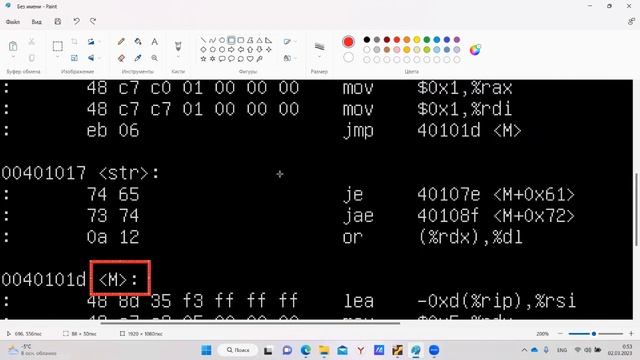The height and width of the screenshot is (360, 640).
Task: Click the zoom slider handle
Action: pos(594,333)
